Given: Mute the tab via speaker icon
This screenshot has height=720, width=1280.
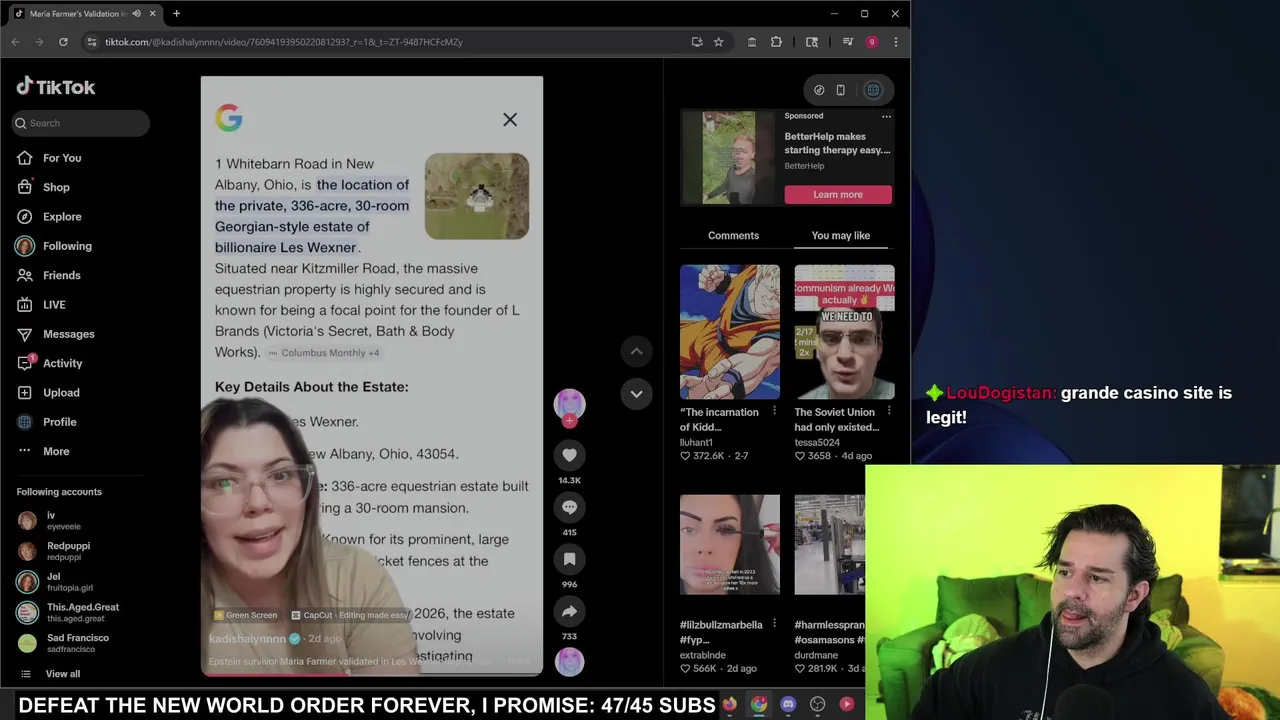Looking at the screenshot, I should 136,14.
